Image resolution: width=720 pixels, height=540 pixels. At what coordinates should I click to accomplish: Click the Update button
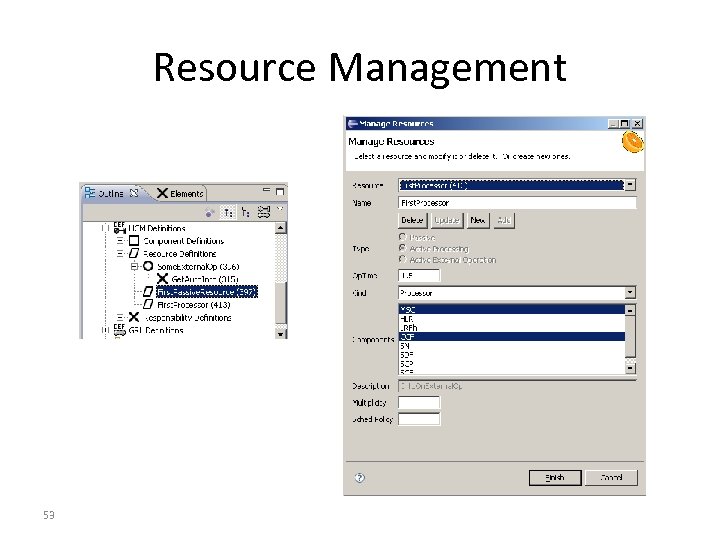[446, 220]
